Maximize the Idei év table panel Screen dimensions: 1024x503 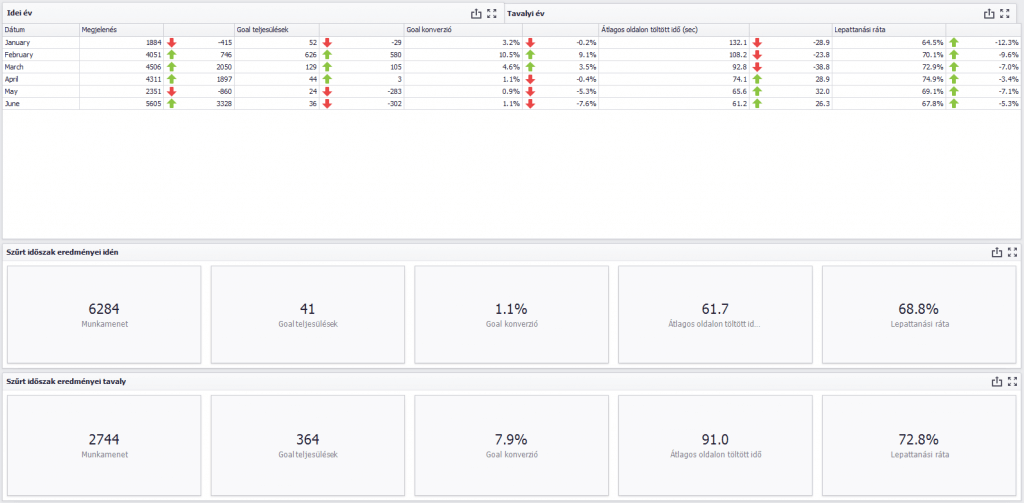coord(492,13)
